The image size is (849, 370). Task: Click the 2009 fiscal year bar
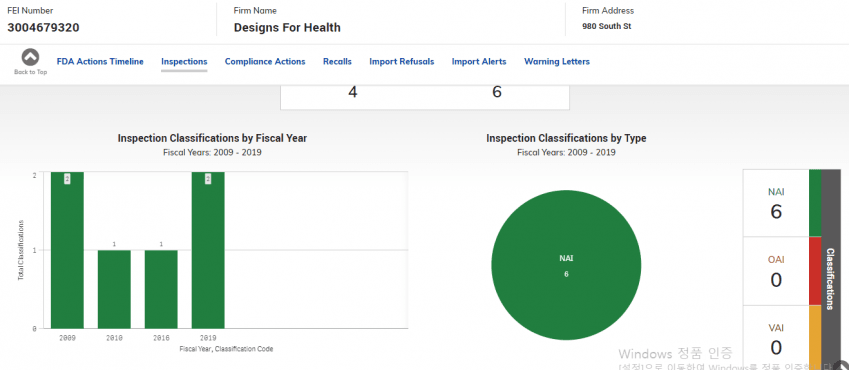pyautogui.click(x=67, y=250)
